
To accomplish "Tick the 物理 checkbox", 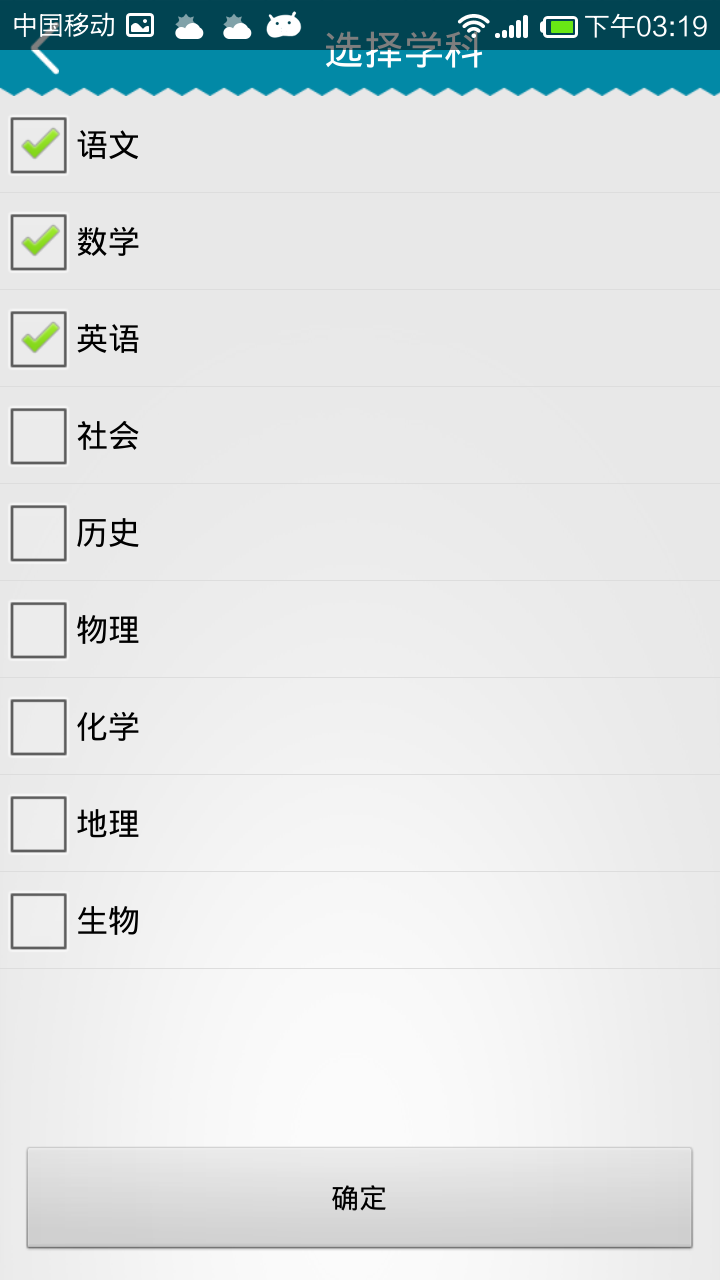I will tap(39, 630).
